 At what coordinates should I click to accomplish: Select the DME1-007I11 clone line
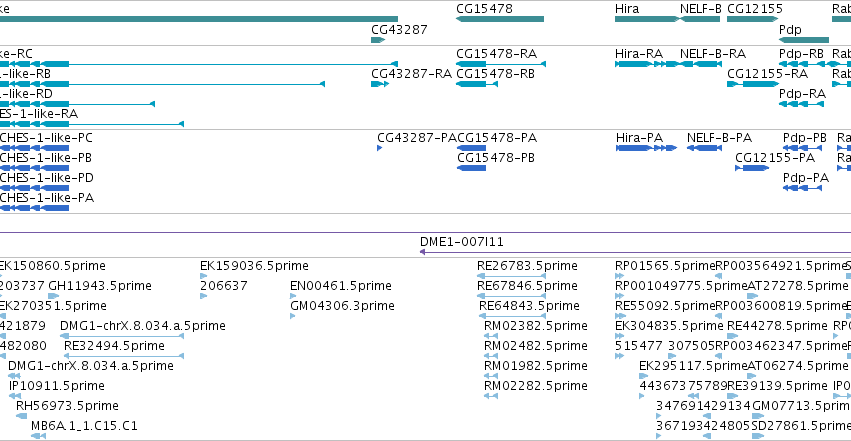[636, 252]
